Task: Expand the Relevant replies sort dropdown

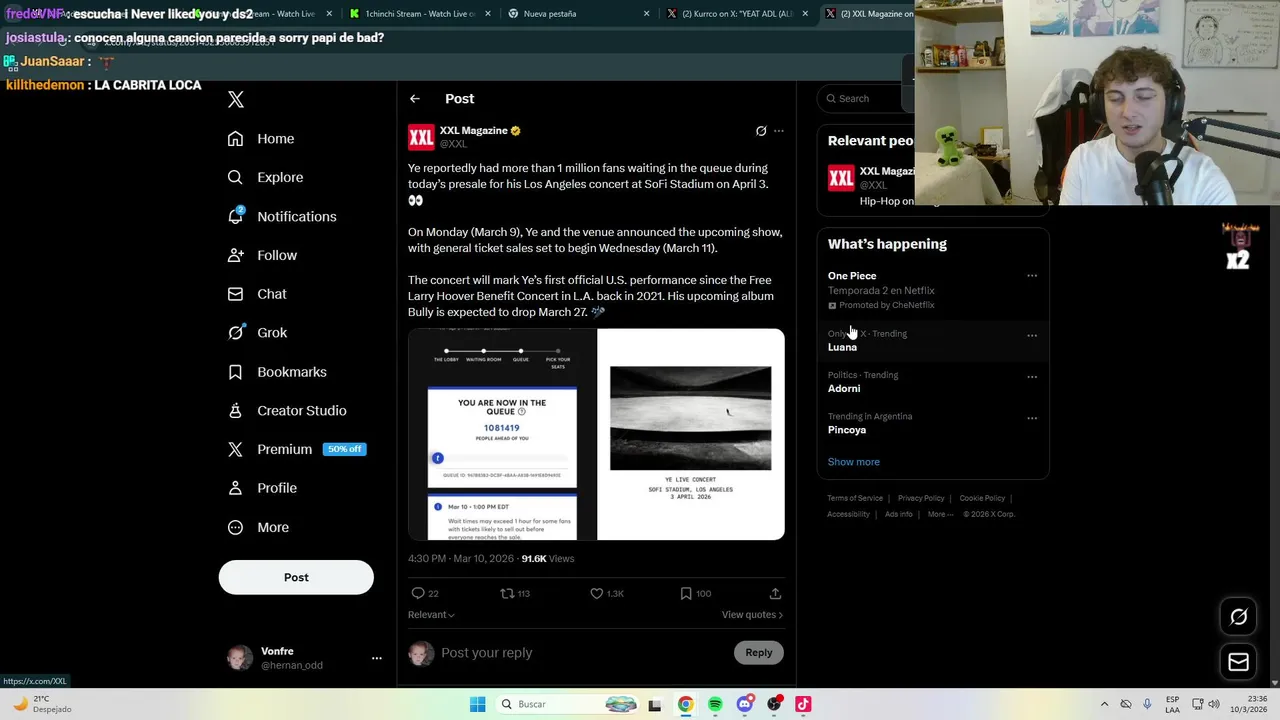Action: 431,615
